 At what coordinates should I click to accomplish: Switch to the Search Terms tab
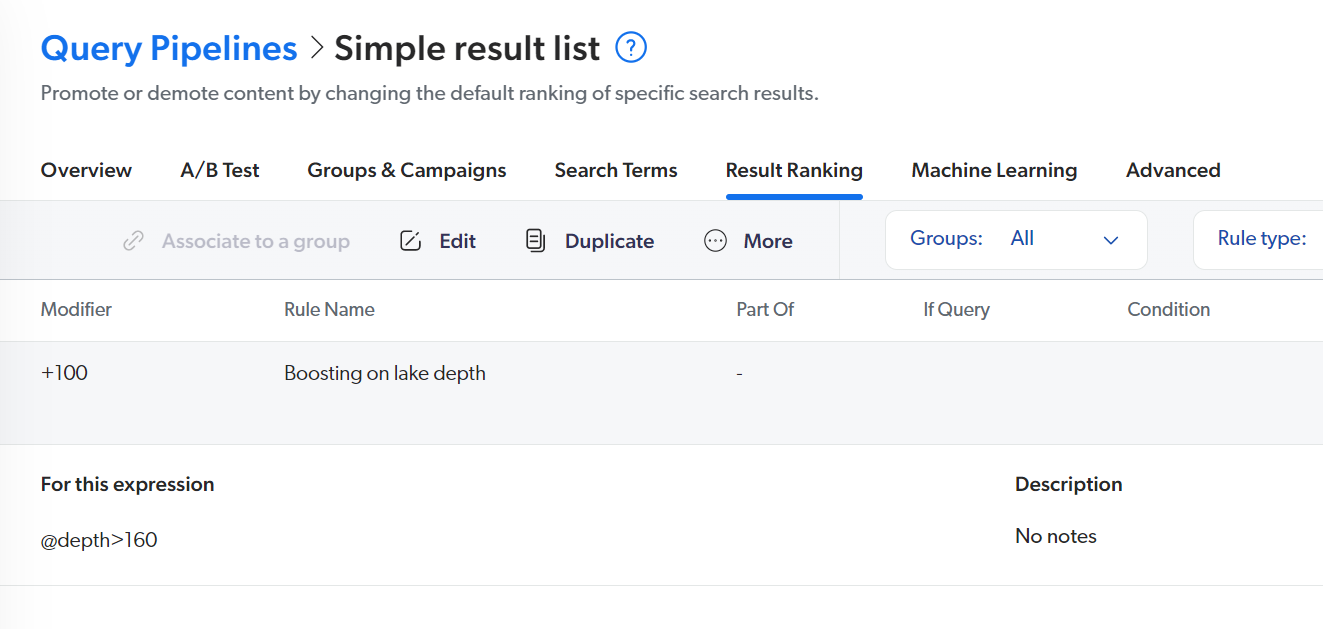[x=616, y=170]
